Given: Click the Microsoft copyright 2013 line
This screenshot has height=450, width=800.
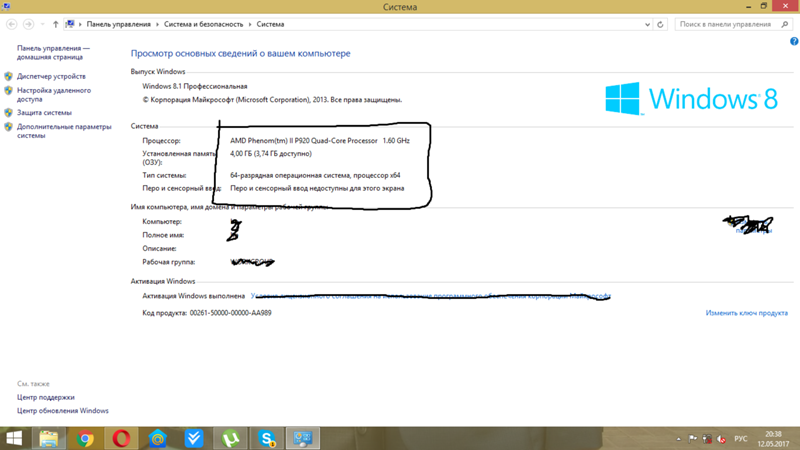Looking at the screenshot, I should 272,99.
